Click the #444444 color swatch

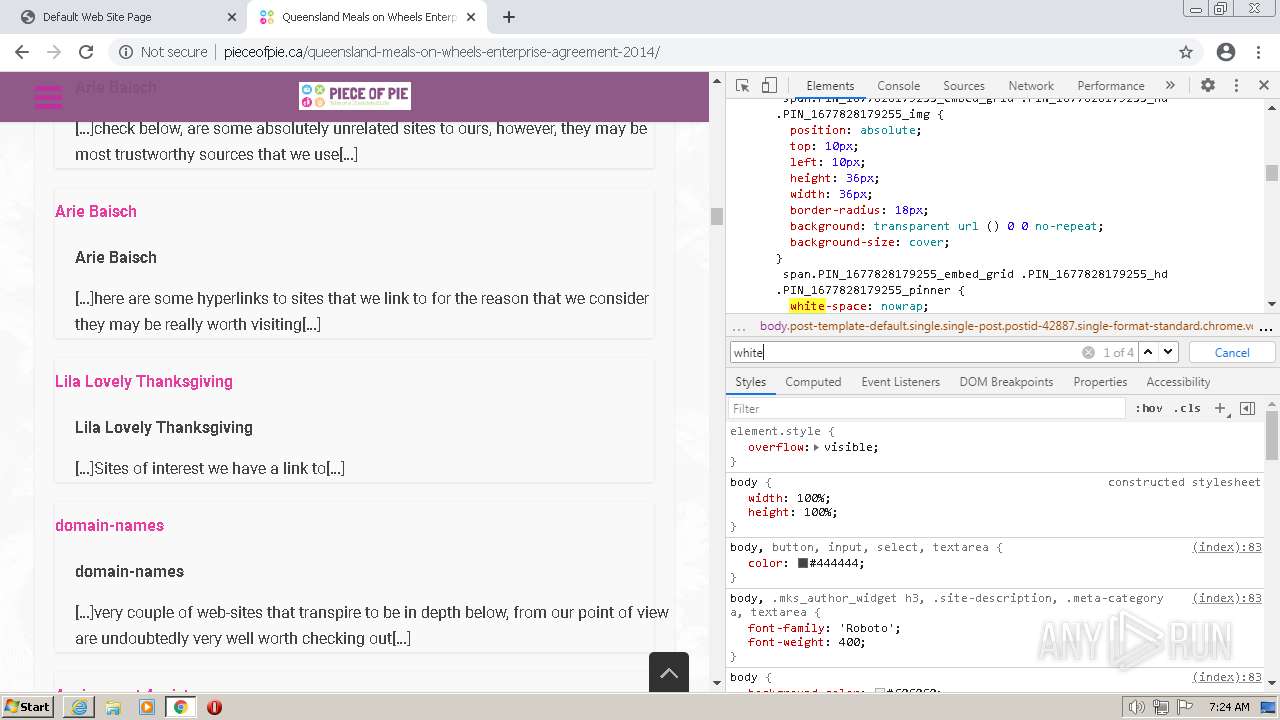click(802, 563)
